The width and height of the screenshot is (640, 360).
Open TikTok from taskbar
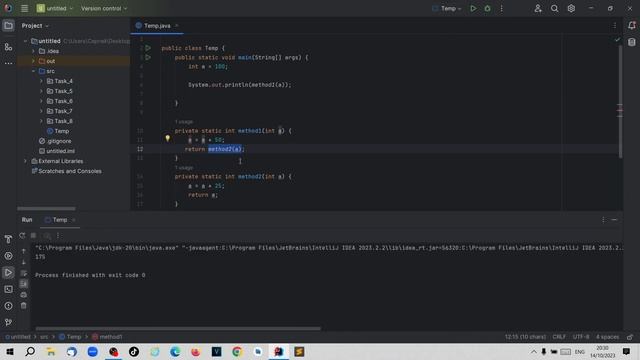point(134,351)
